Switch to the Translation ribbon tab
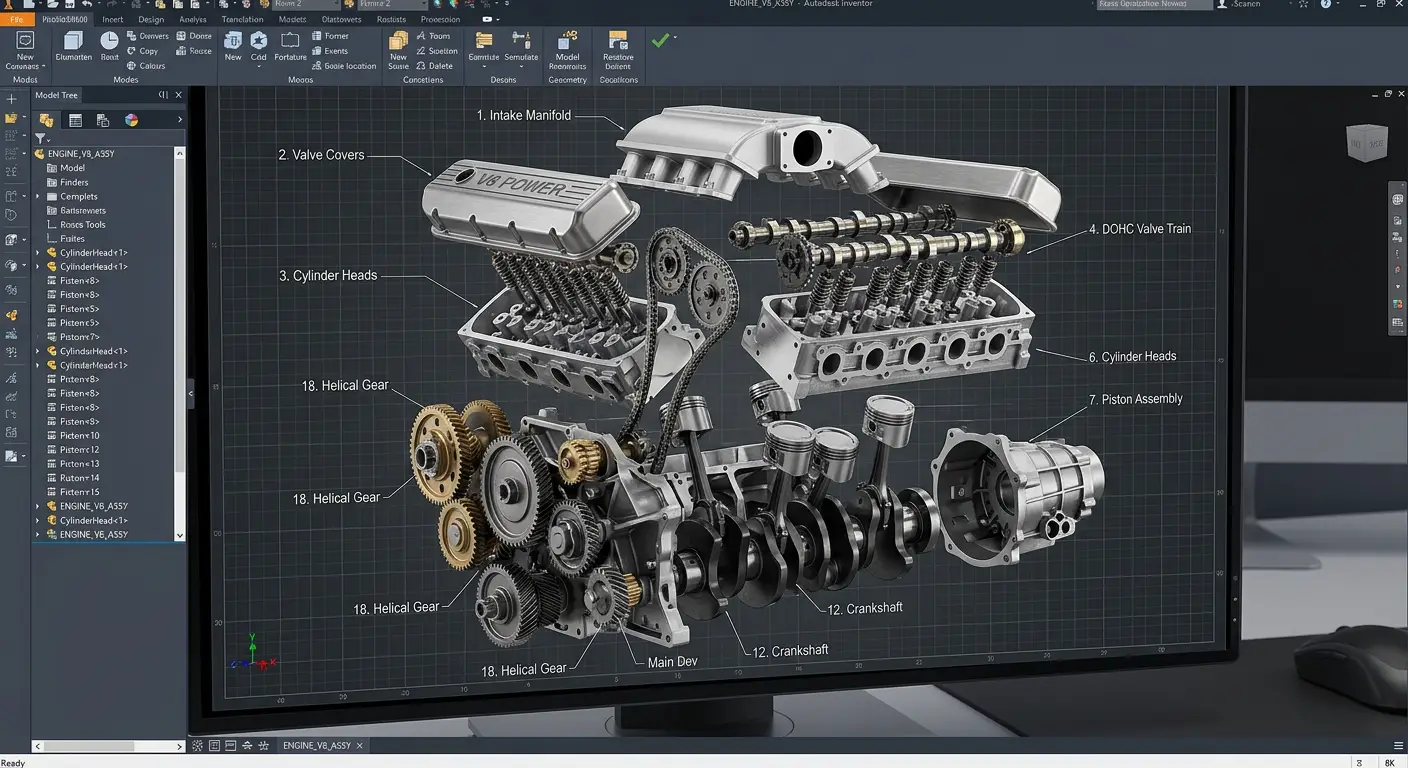 [x=243, y=19]
